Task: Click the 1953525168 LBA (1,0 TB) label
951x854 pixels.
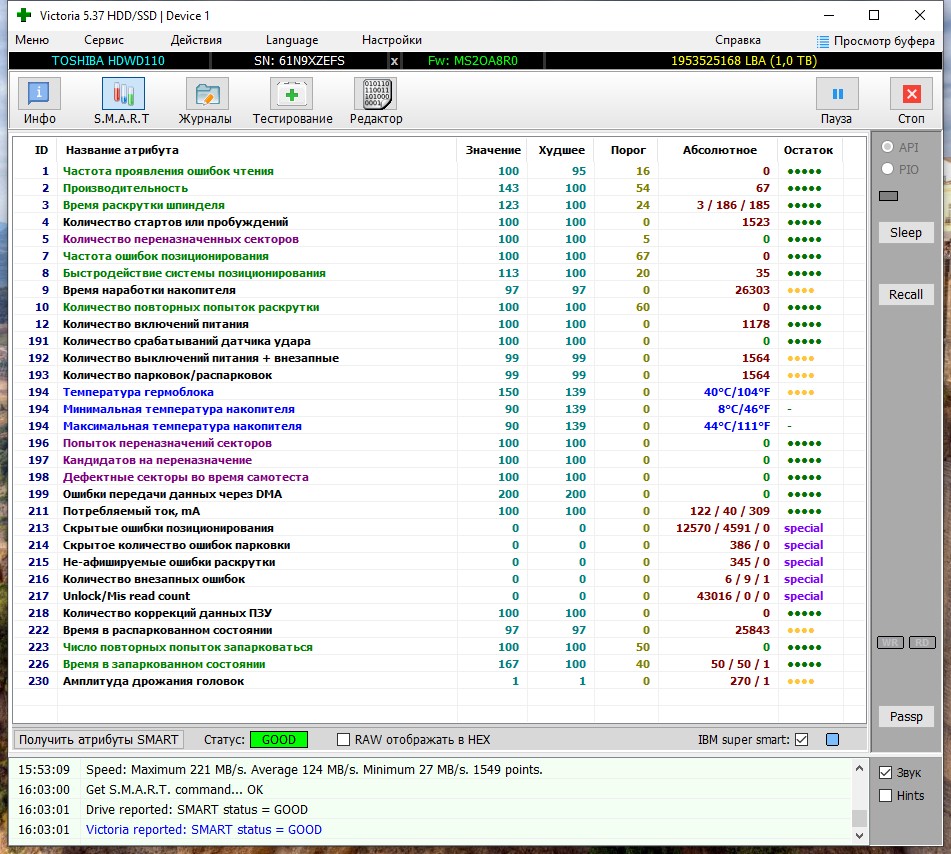Action: (x=744, y=61)
